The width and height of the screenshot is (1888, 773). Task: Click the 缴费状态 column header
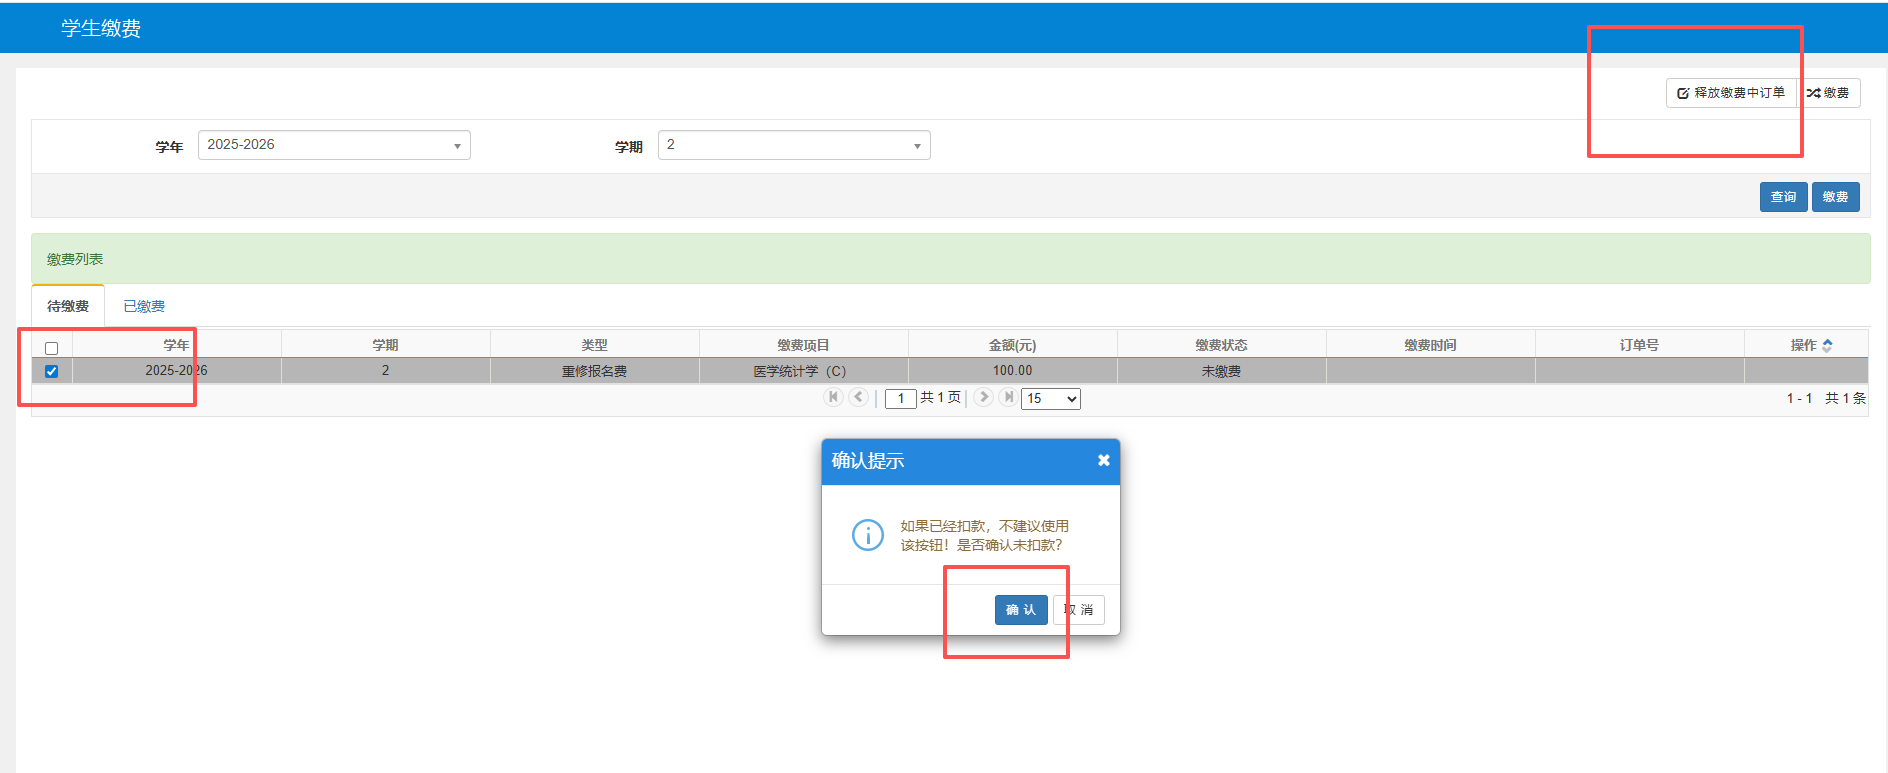tap(1221, 345)
